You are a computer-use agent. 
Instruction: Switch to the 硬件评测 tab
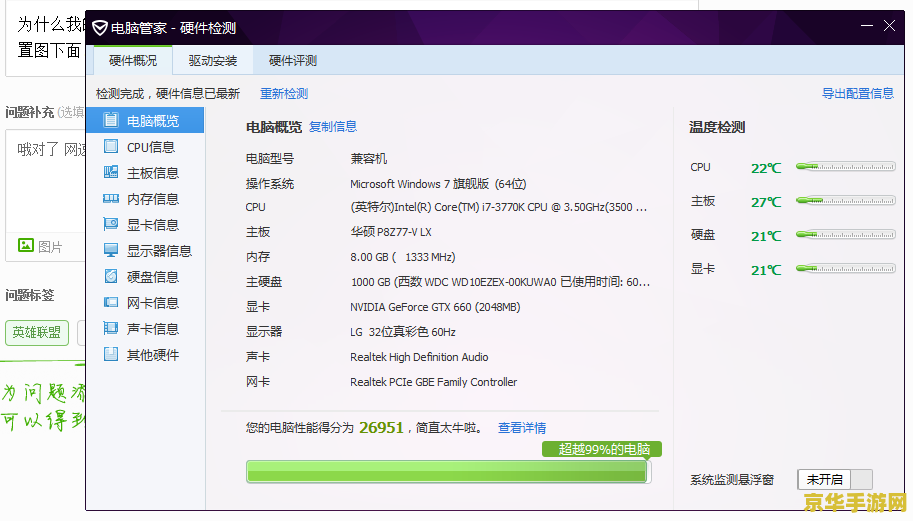click(293, 61)
